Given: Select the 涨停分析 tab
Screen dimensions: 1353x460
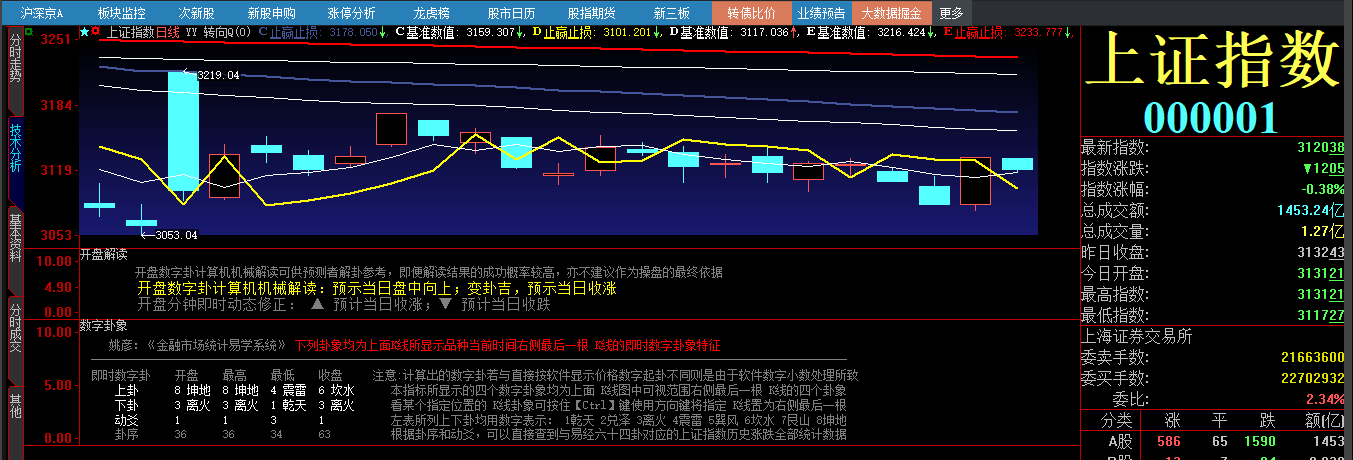Looking at the screenshot, I should [x=351, y=13].
